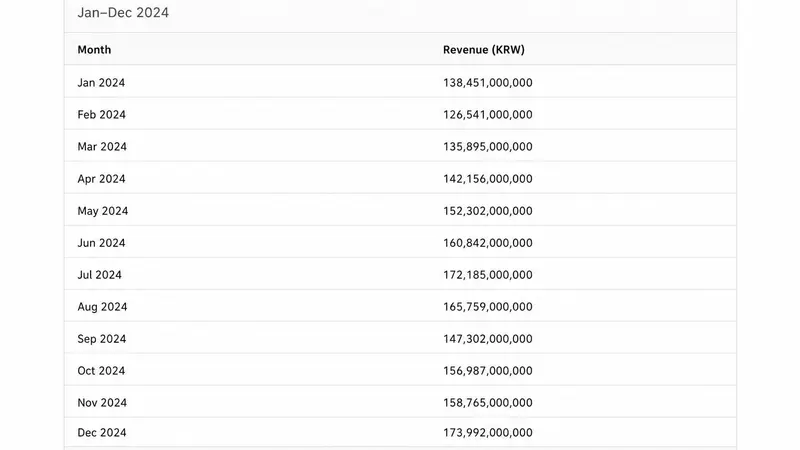Select the Oct 2024 month cell
The width and height of the screenshot is (800, 450).
101,371
